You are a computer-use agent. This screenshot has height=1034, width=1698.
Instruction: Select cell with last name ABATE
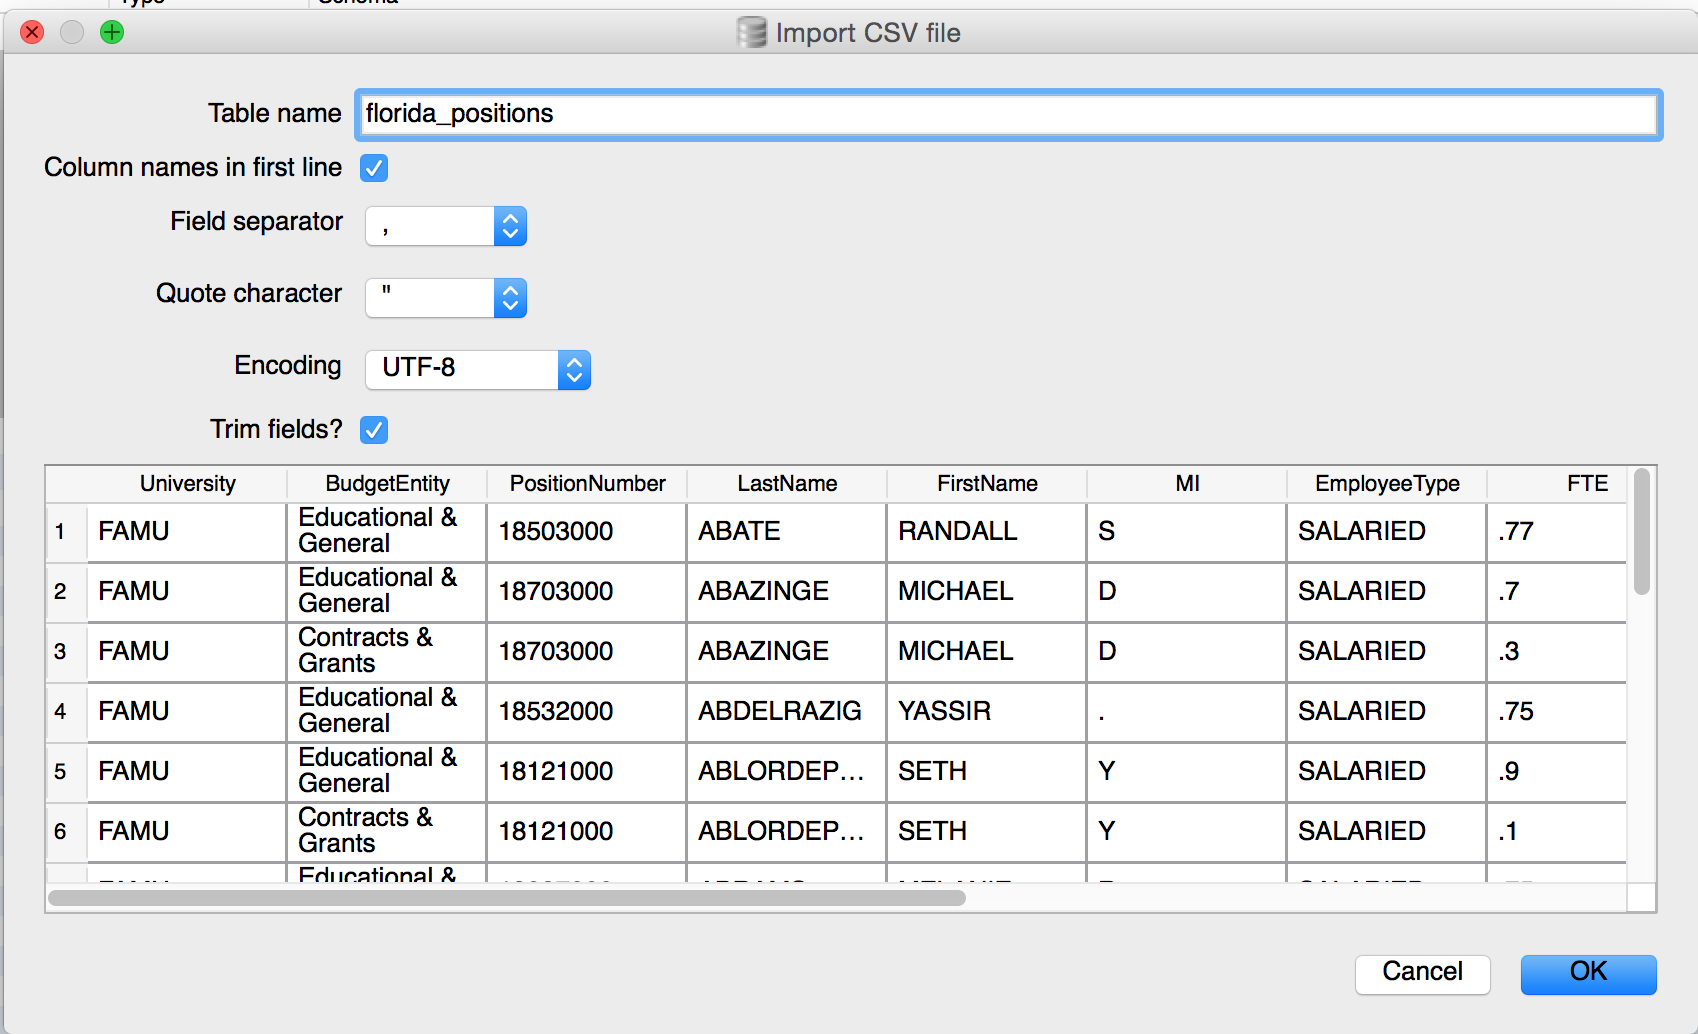[x=787, y=532]
